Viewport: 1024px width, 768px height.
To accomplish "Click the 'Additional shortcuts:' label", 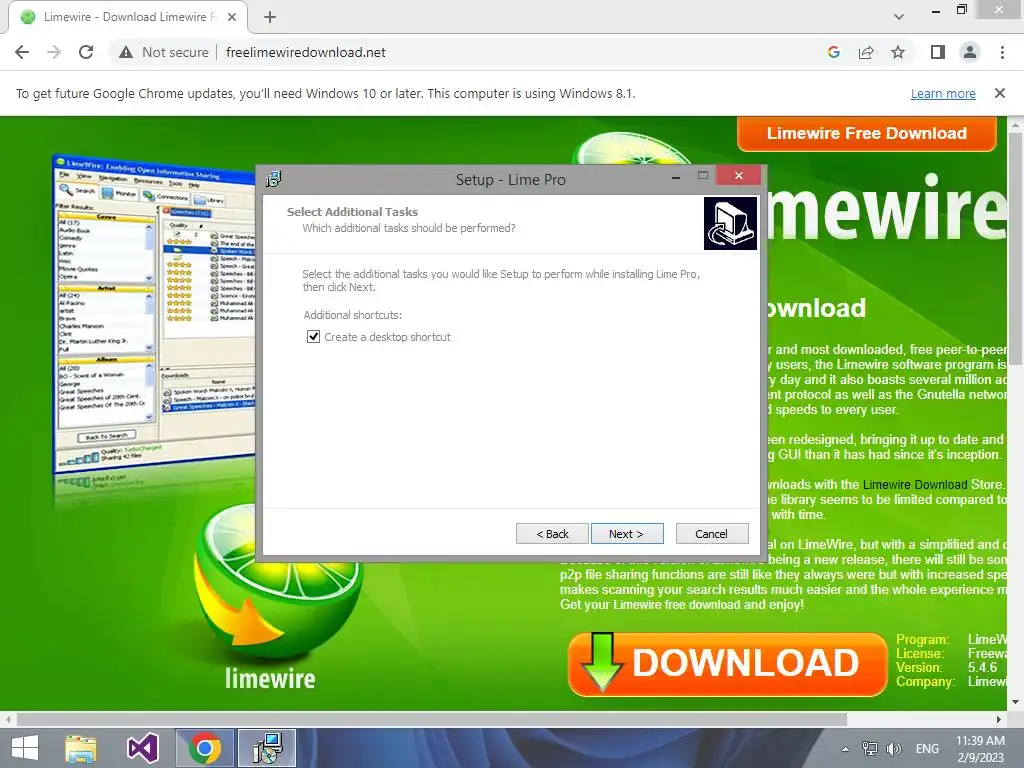I will click(x=353, y=315).
